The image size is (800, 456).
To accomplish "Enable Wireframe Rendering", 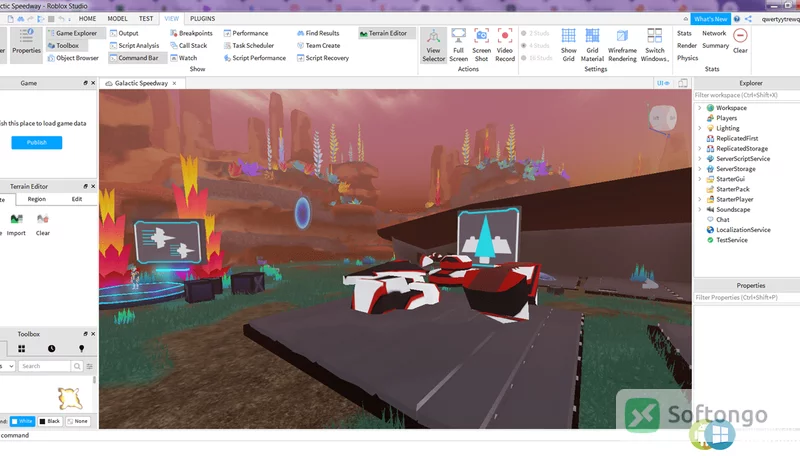I will (x=622, y=45).
